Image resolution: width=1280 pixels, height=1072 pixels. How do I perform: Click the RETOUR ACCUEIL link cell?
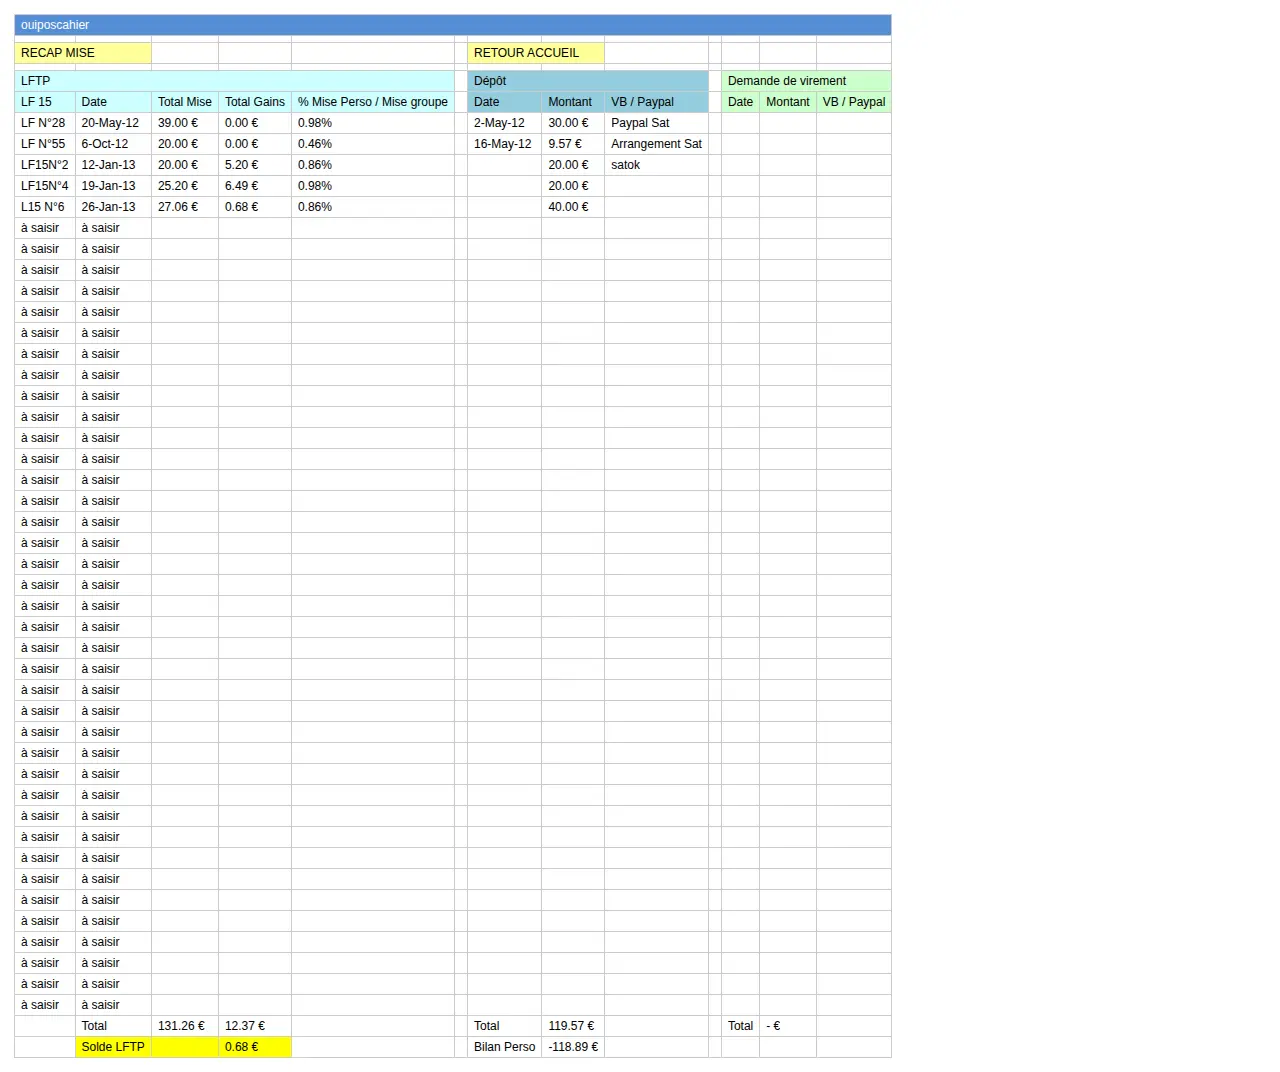pyautogui.click(x=536, y=53)
